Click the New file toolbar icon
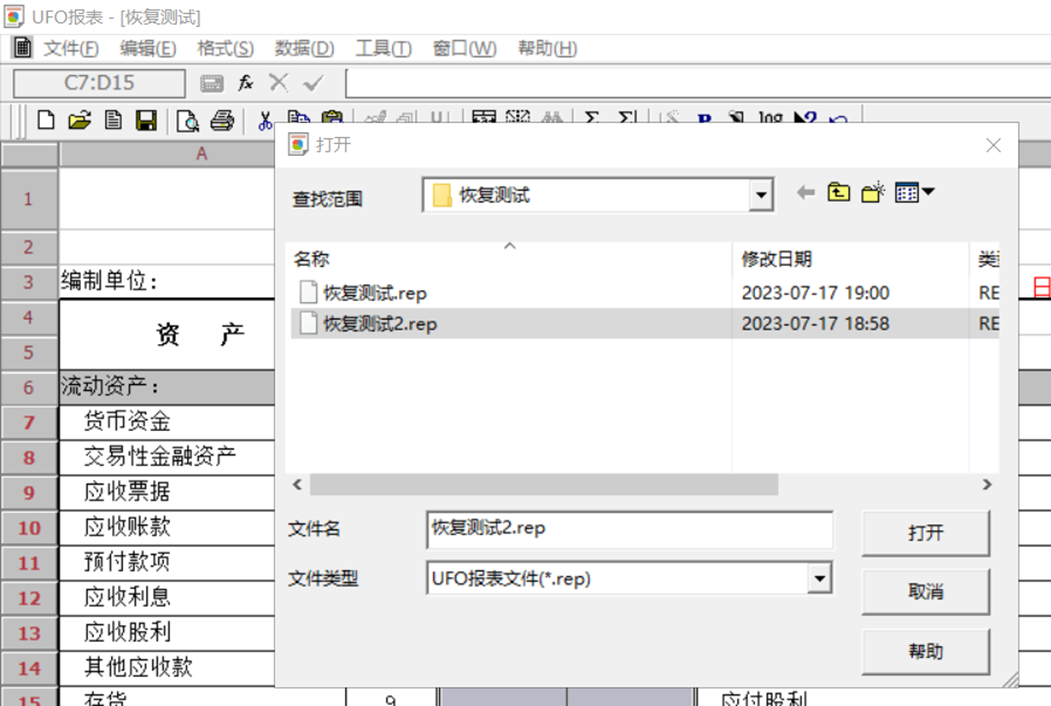Viewport: 1051px width, 706px height. 46,121
